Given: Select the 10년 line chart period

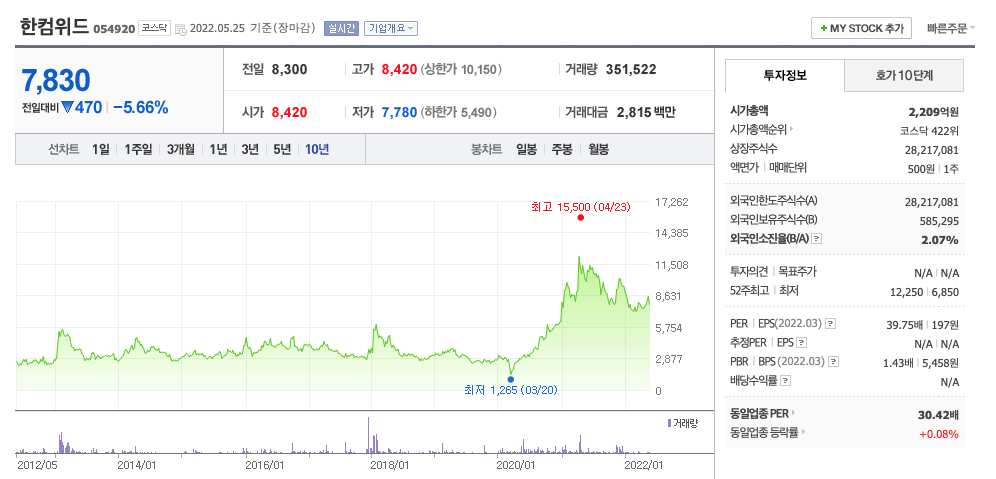Looking at the screenshot, I should [317, 150].
